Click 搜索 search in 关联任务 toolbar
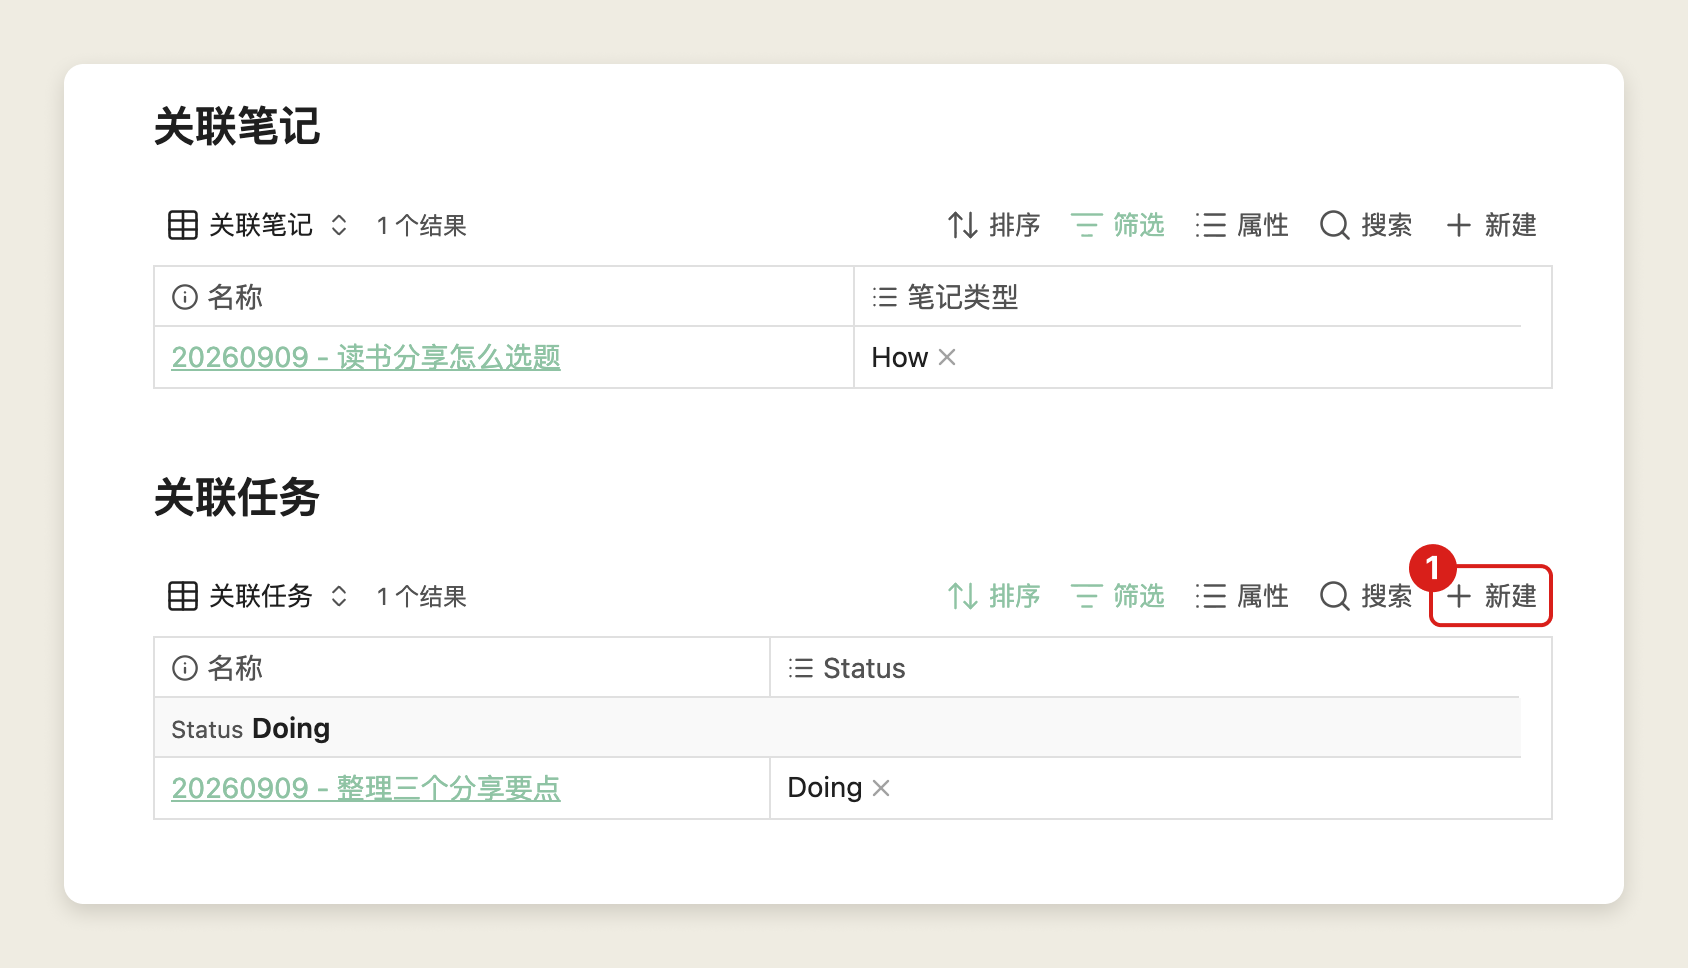Screen dimensions: 1688x968 click(1365, 596)
